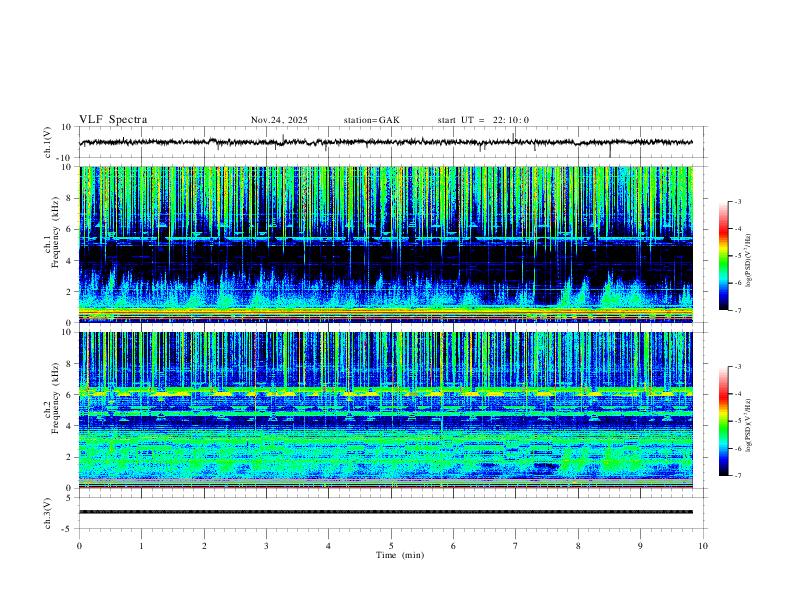Image resolution: width=792 pixels, height=612 pixels.
Task: Click the "-7" label on ch.1 colorbar
Action: click(x=737, y=310)
